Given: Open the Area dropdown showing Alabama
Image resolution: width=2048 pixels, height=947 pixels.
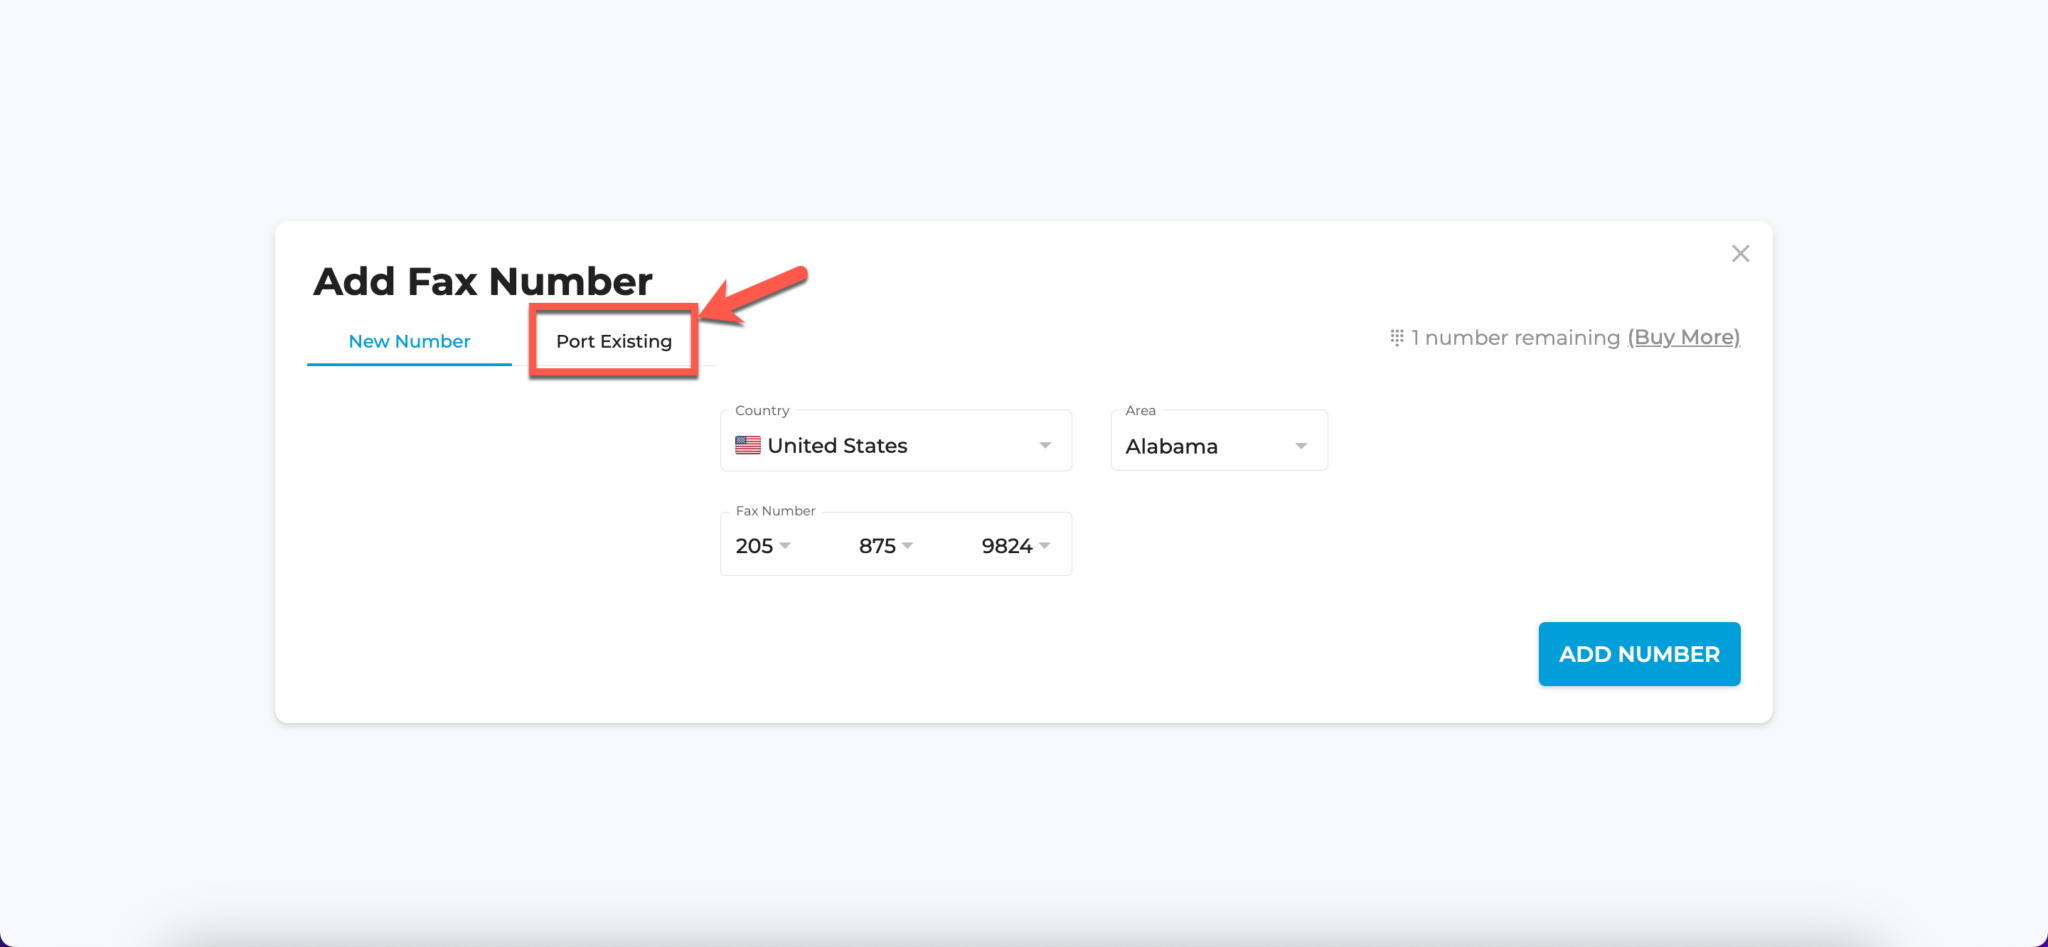Looking at the screenshot, I should (x=1219, y=441).
